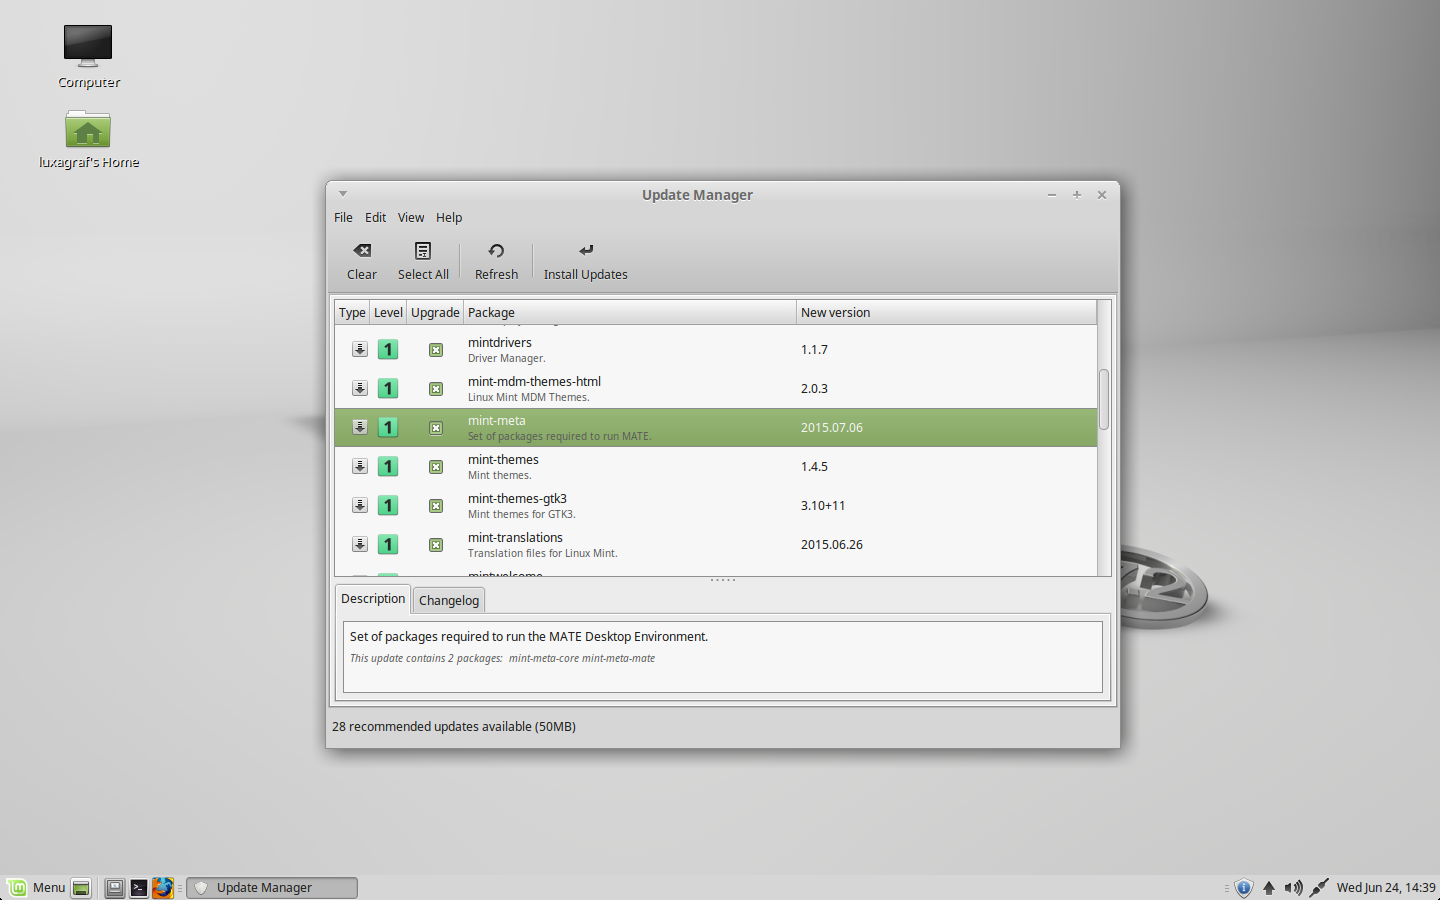This screenshot has width=1440, height=900.
Task: Open the window options arrow in the titlebar
Action: (342, 193)
